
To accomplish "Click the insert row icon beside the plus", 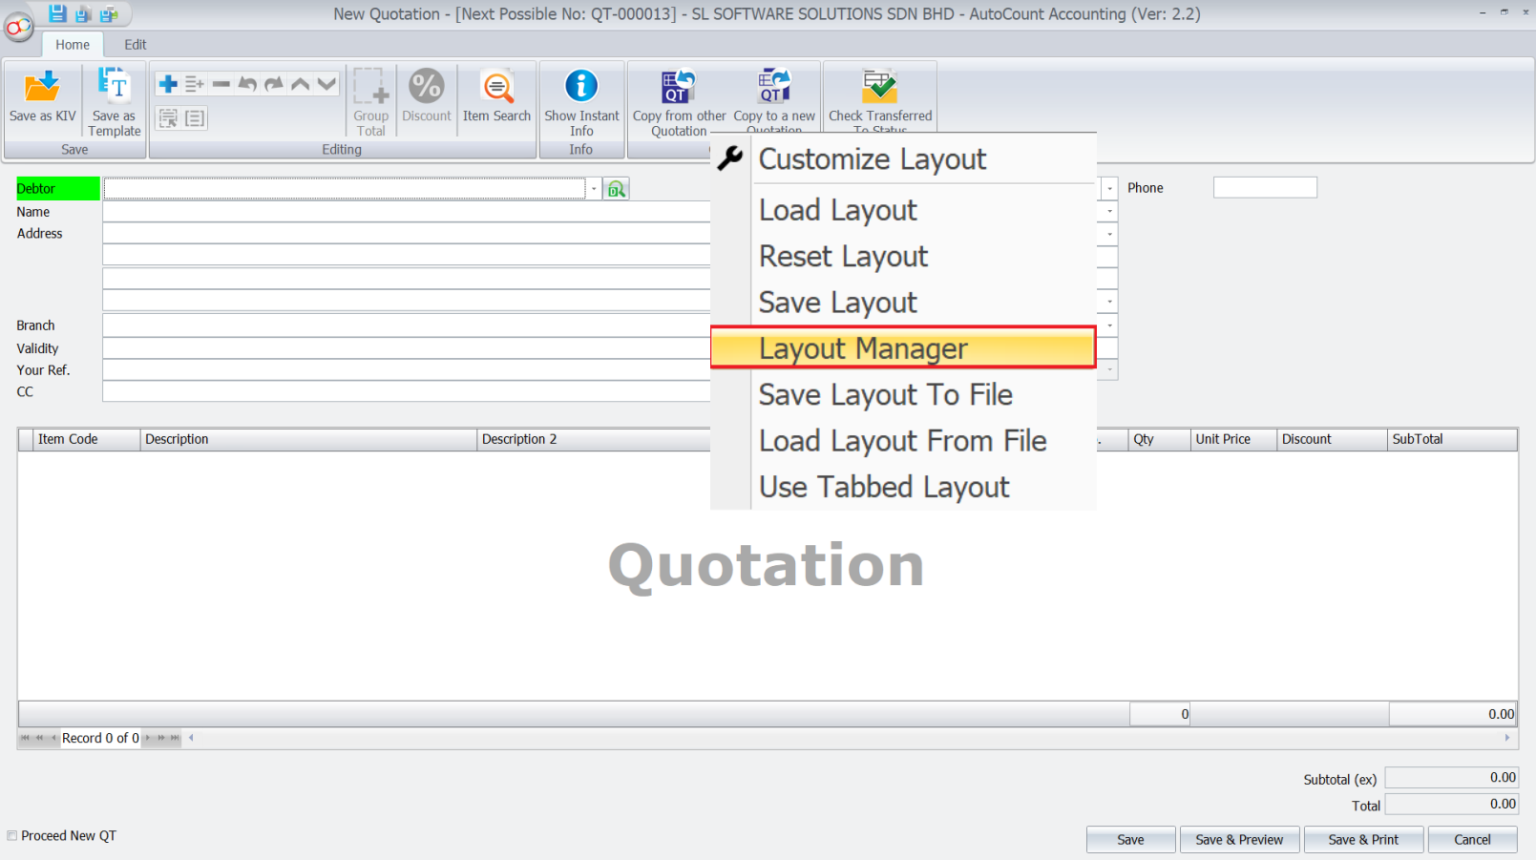I will tap(194, 84).
